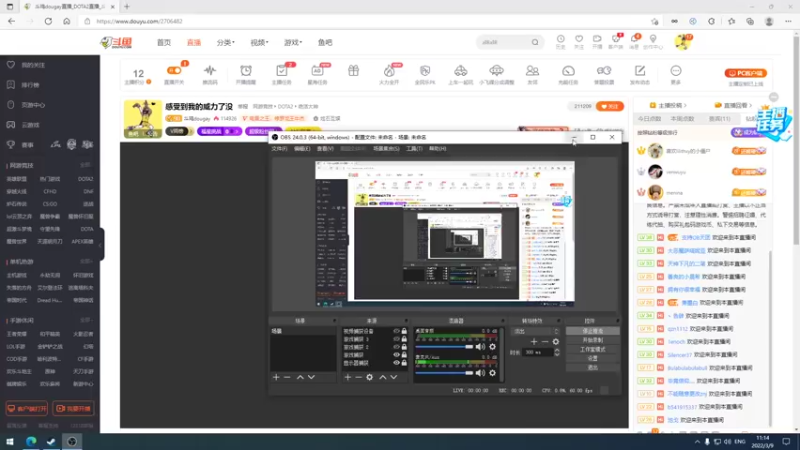Click the orange 关注 follow button
Screen dimensions: 800x450
(x=610, y=106)
